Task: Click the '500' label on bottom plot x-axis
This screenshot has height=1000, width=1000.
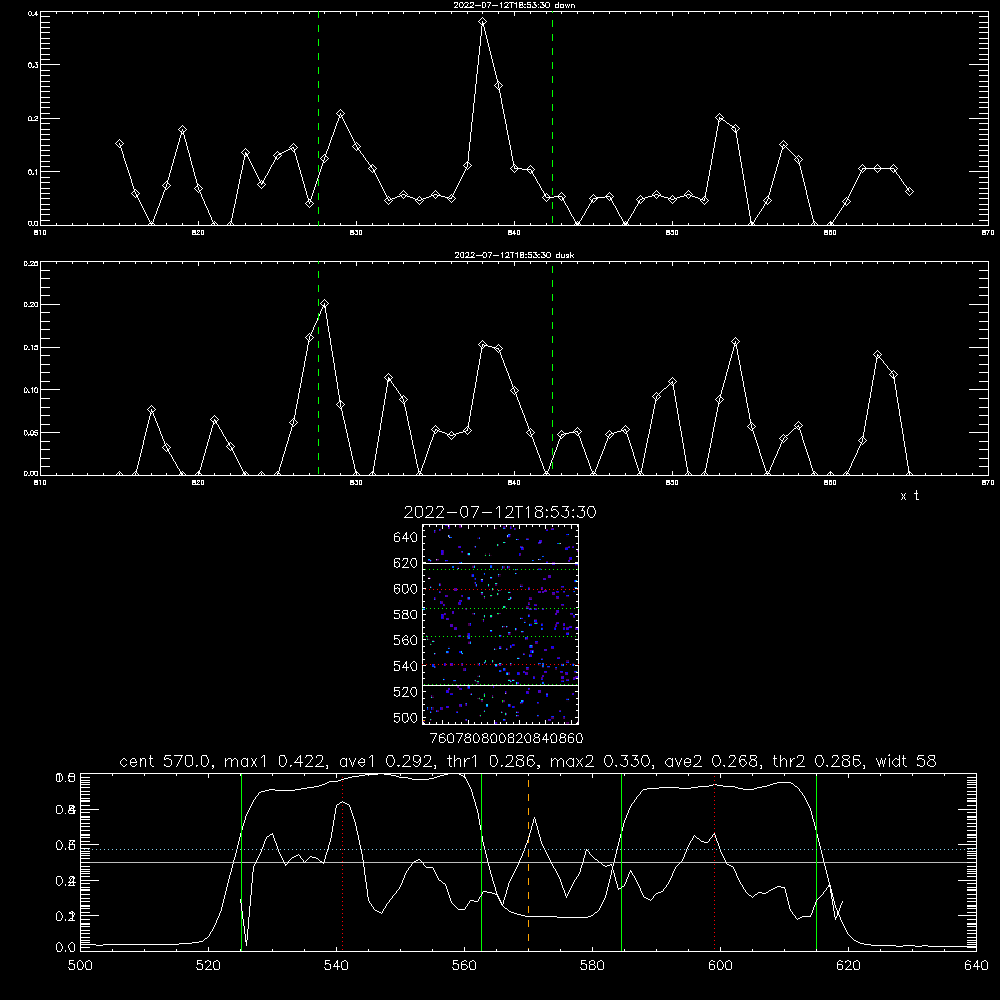Action: 80,966
